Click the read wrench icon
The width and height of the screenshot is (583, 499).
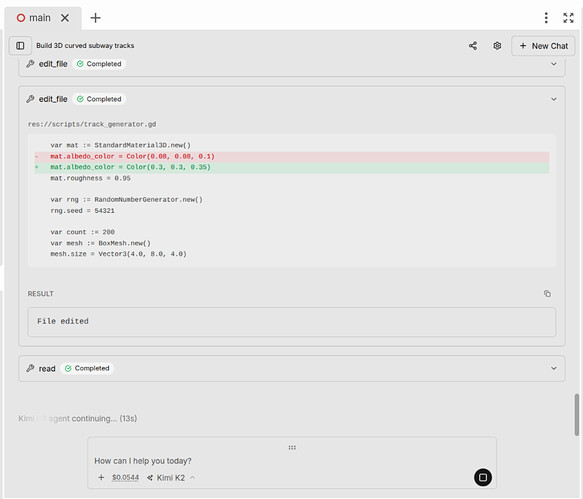(x=30, y=368)
